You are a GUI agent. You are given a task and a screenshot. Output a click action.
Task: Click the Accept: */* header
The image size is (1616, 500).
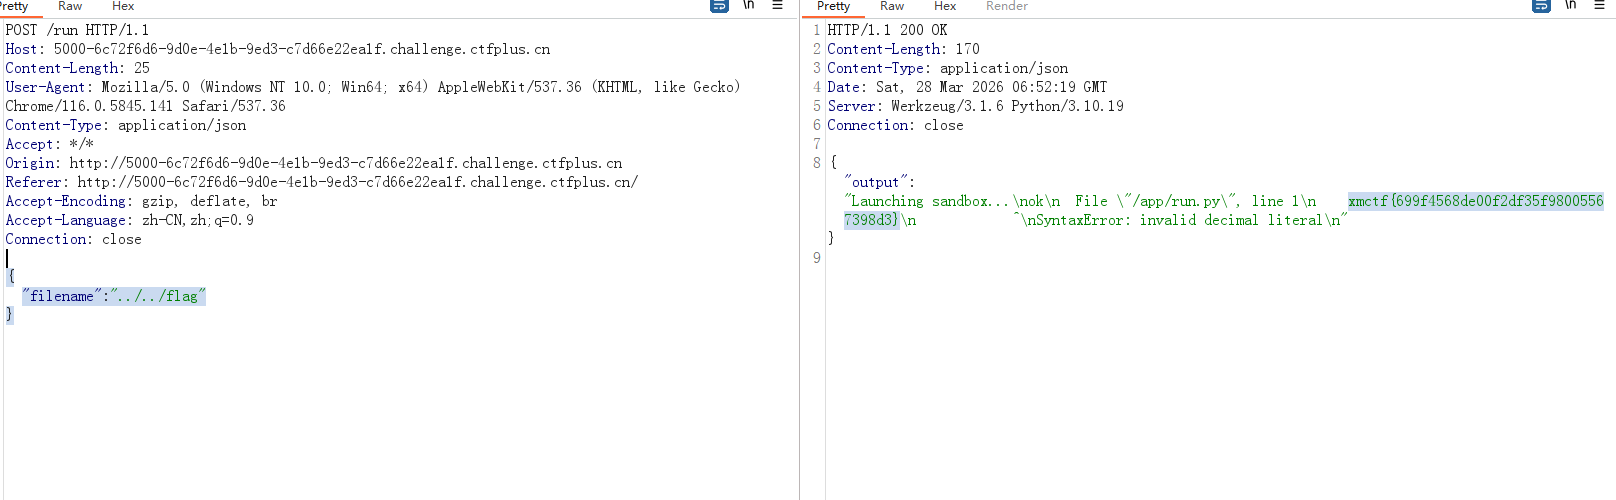50,144
